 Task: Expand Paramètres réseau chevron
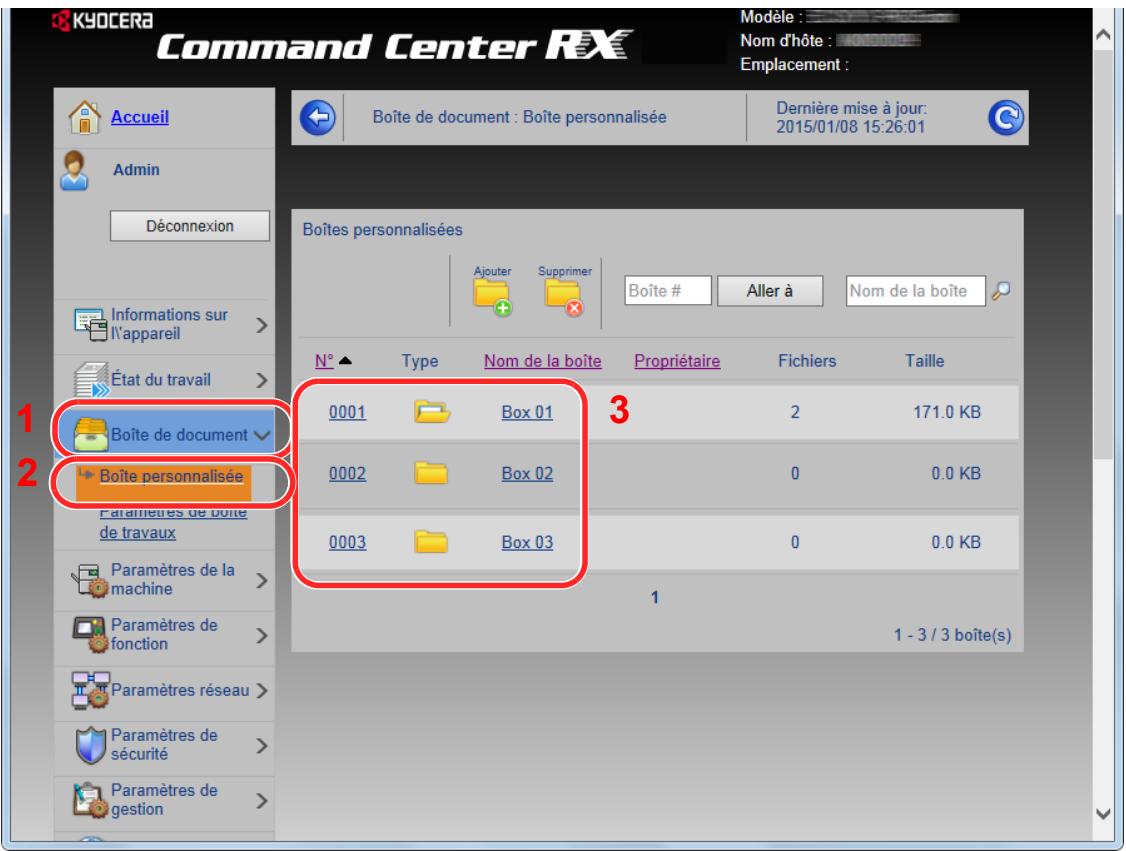(x=261, y=691)
